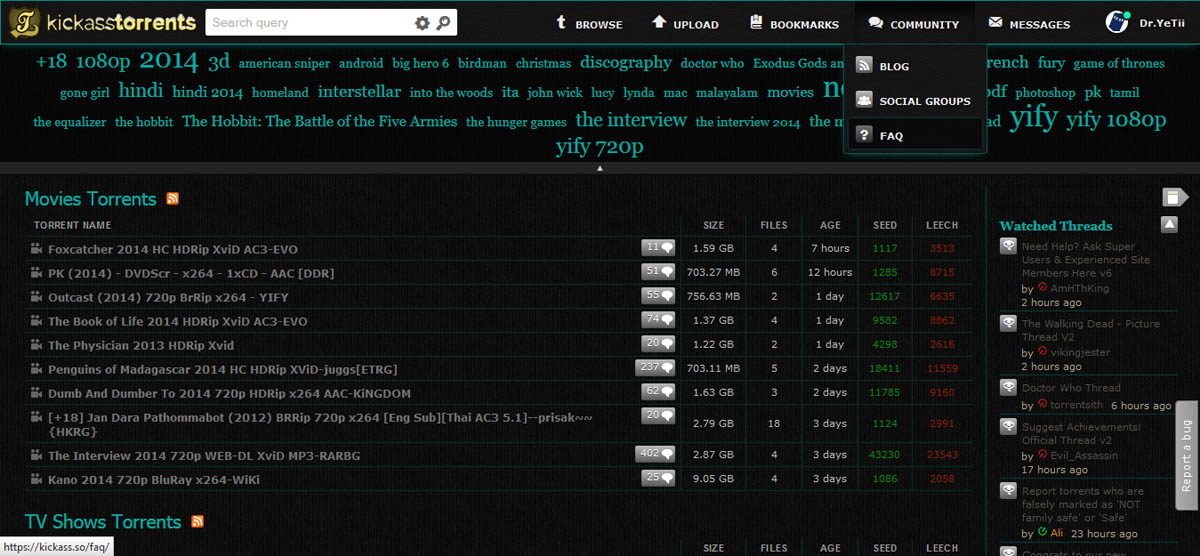Open 'Need Help? Ask Super Users' thread

pos(1085,260)
